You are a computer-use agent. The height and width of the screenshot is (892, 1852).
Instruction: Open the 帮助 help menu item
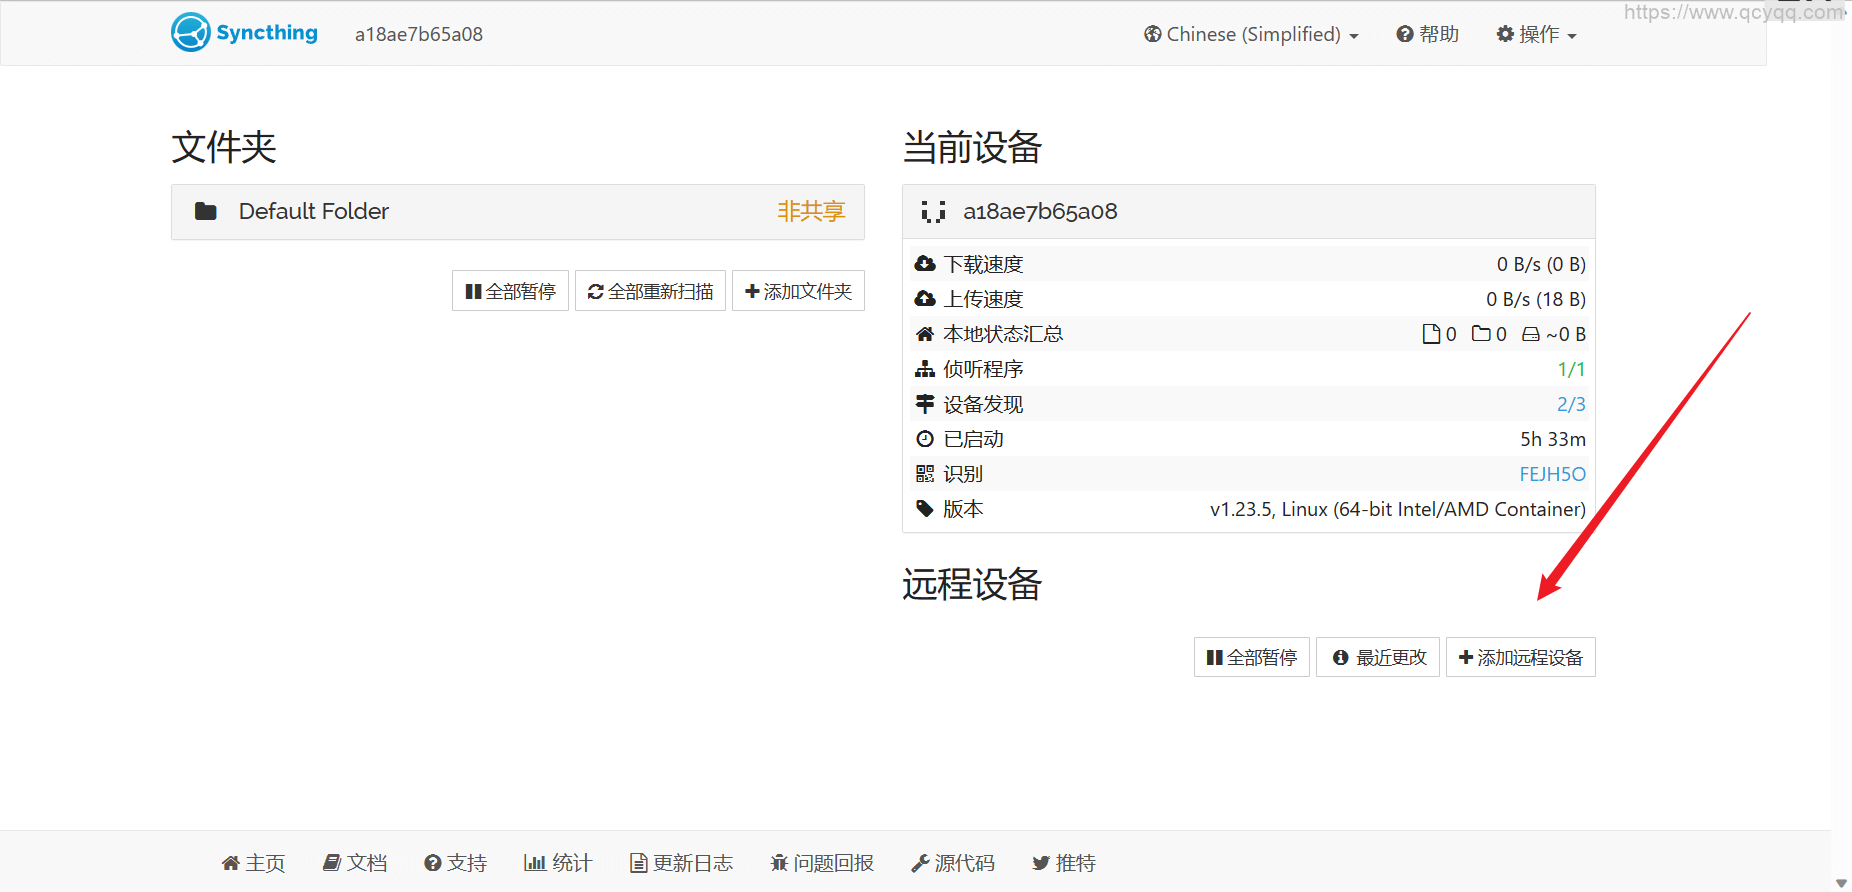[x=1427, y=35]
